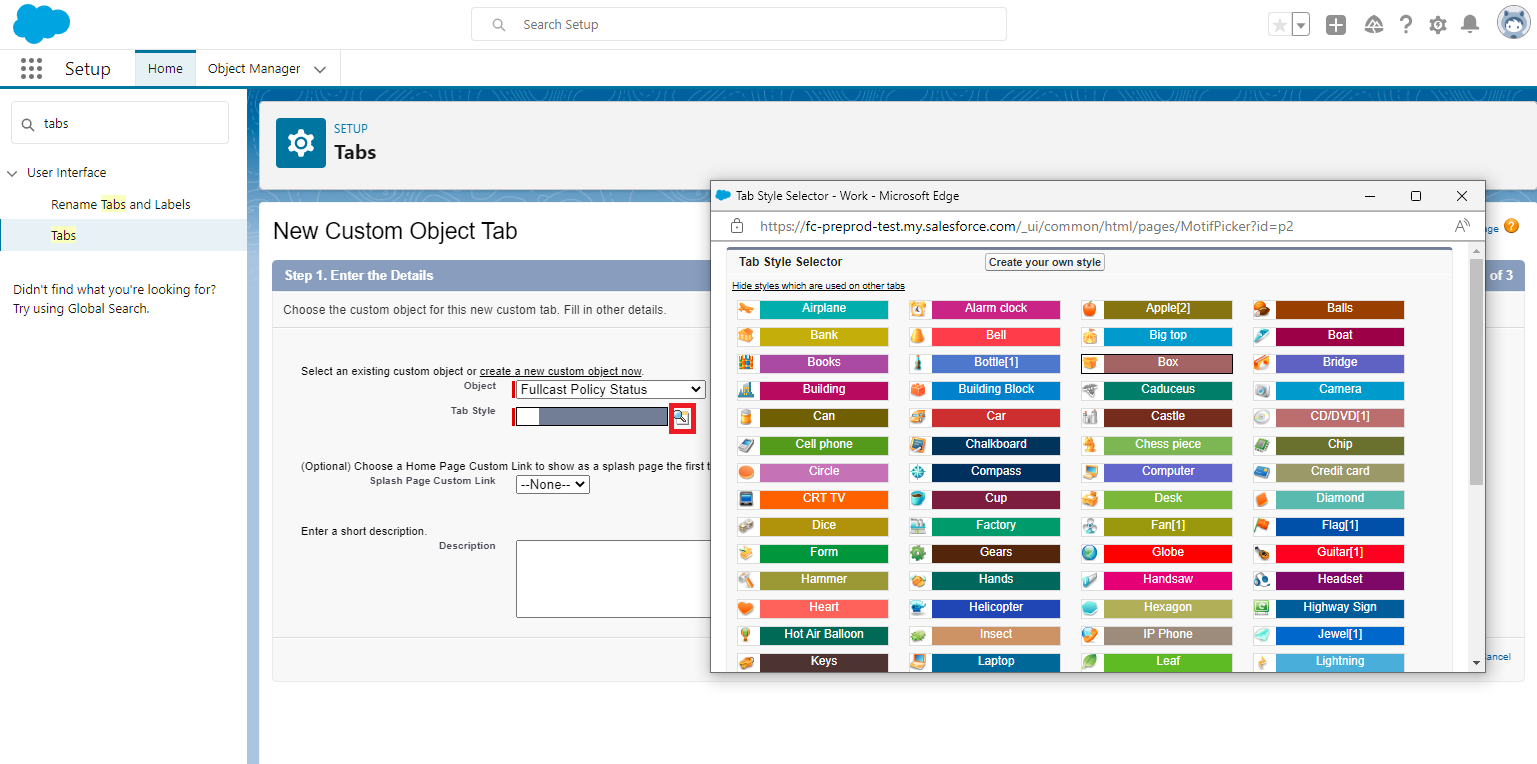Click the Tab Style lookup magnifier icon
The width and height of the screenshot is (1537, 764).
coord(681,417)
